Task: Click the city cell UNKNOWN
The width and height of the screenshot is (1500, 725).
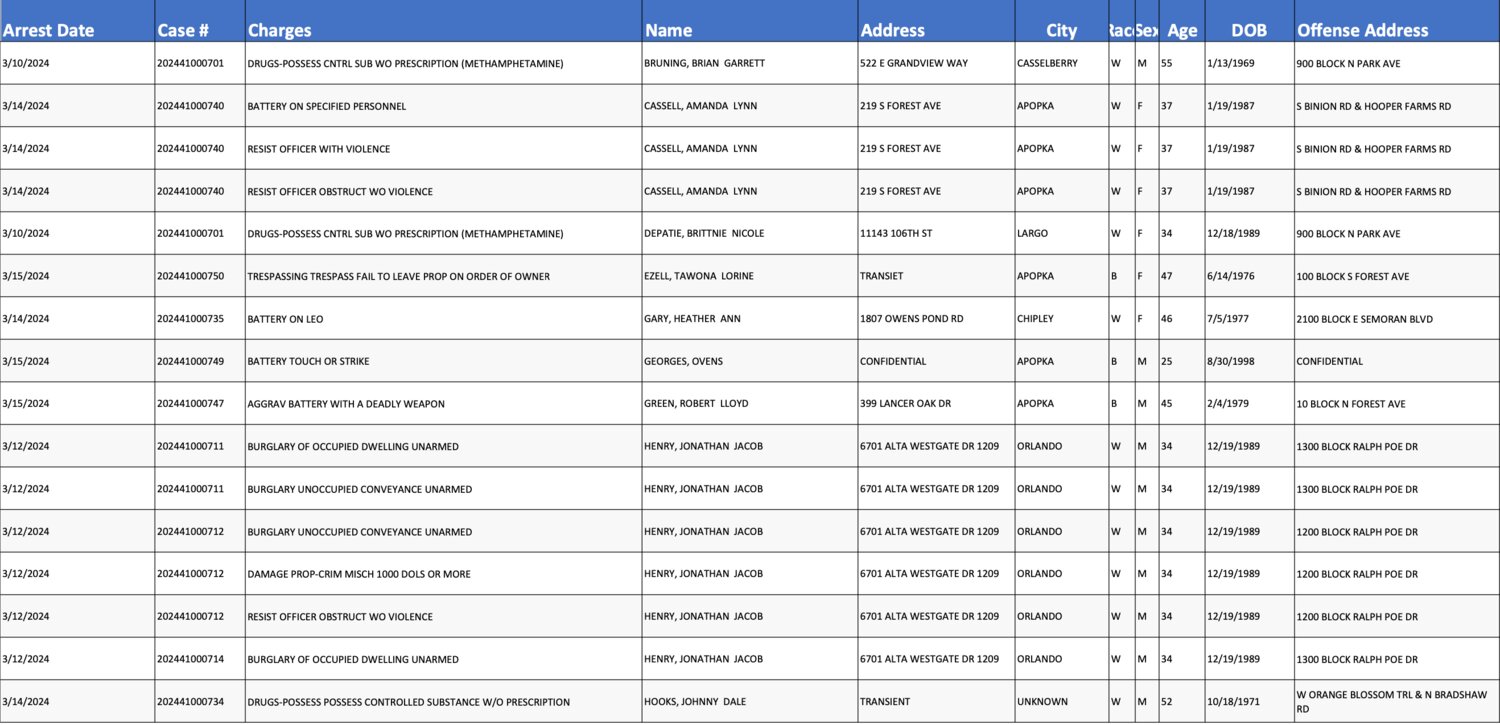Action: click(1042, 702)
